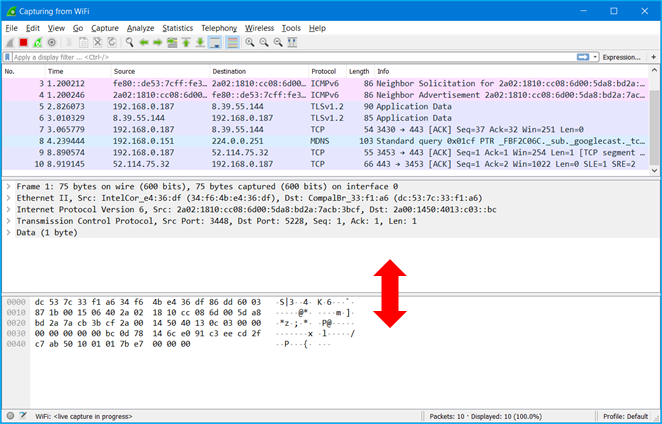Zoom in the main window text
This screenshot has height=424, width=662.
tap(250, 42)
